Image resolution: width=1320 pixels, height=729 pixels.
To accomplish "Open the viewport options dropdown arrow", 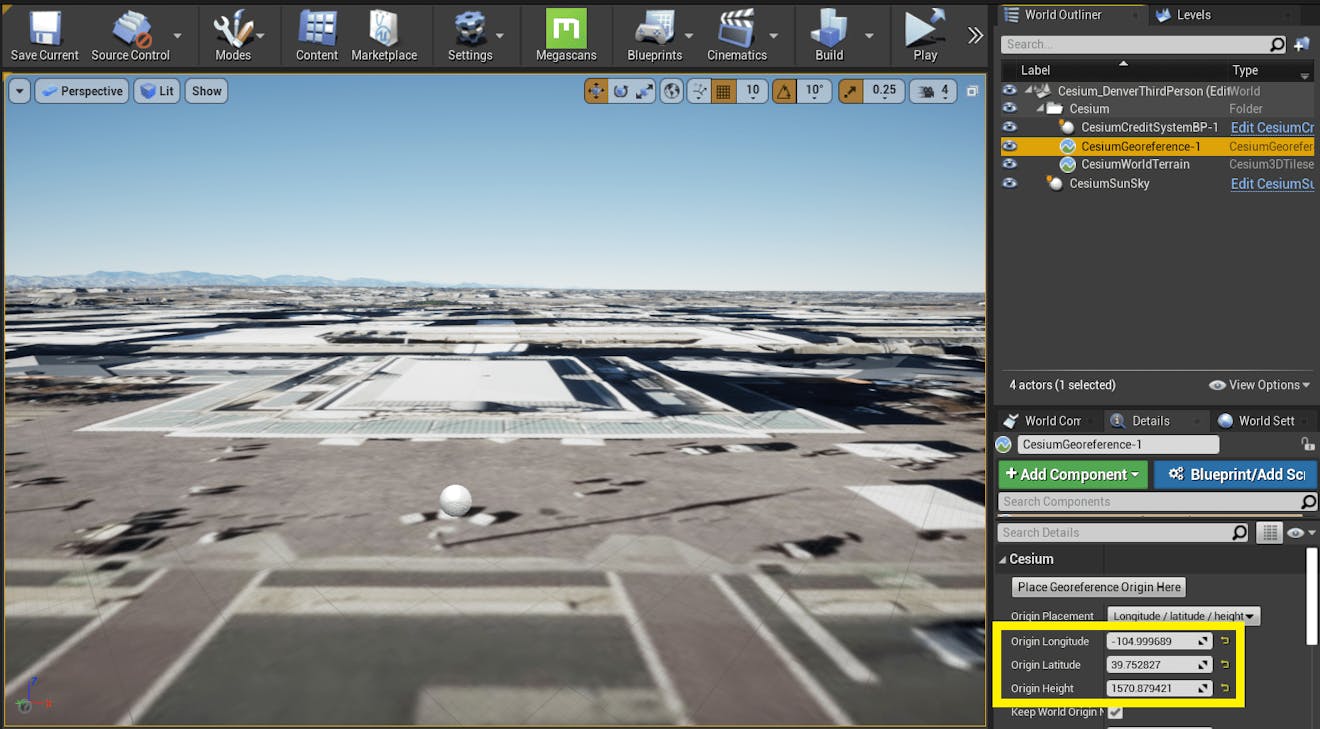I will coord(20,91).
